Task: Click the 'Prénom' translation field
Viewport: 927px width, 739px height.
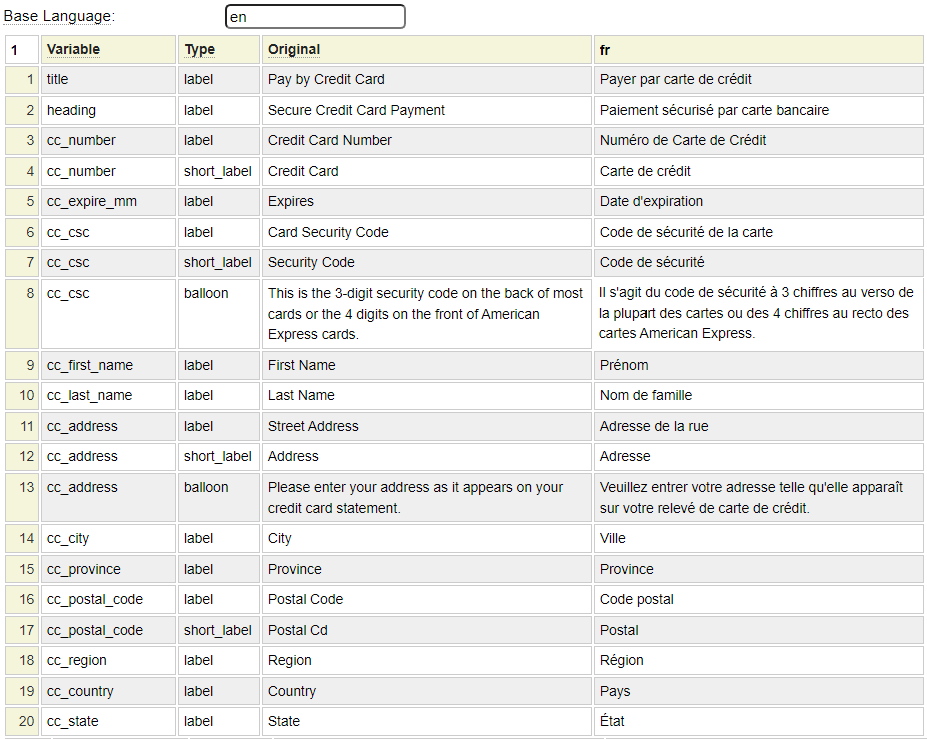Action: click(x=758, y=365)
